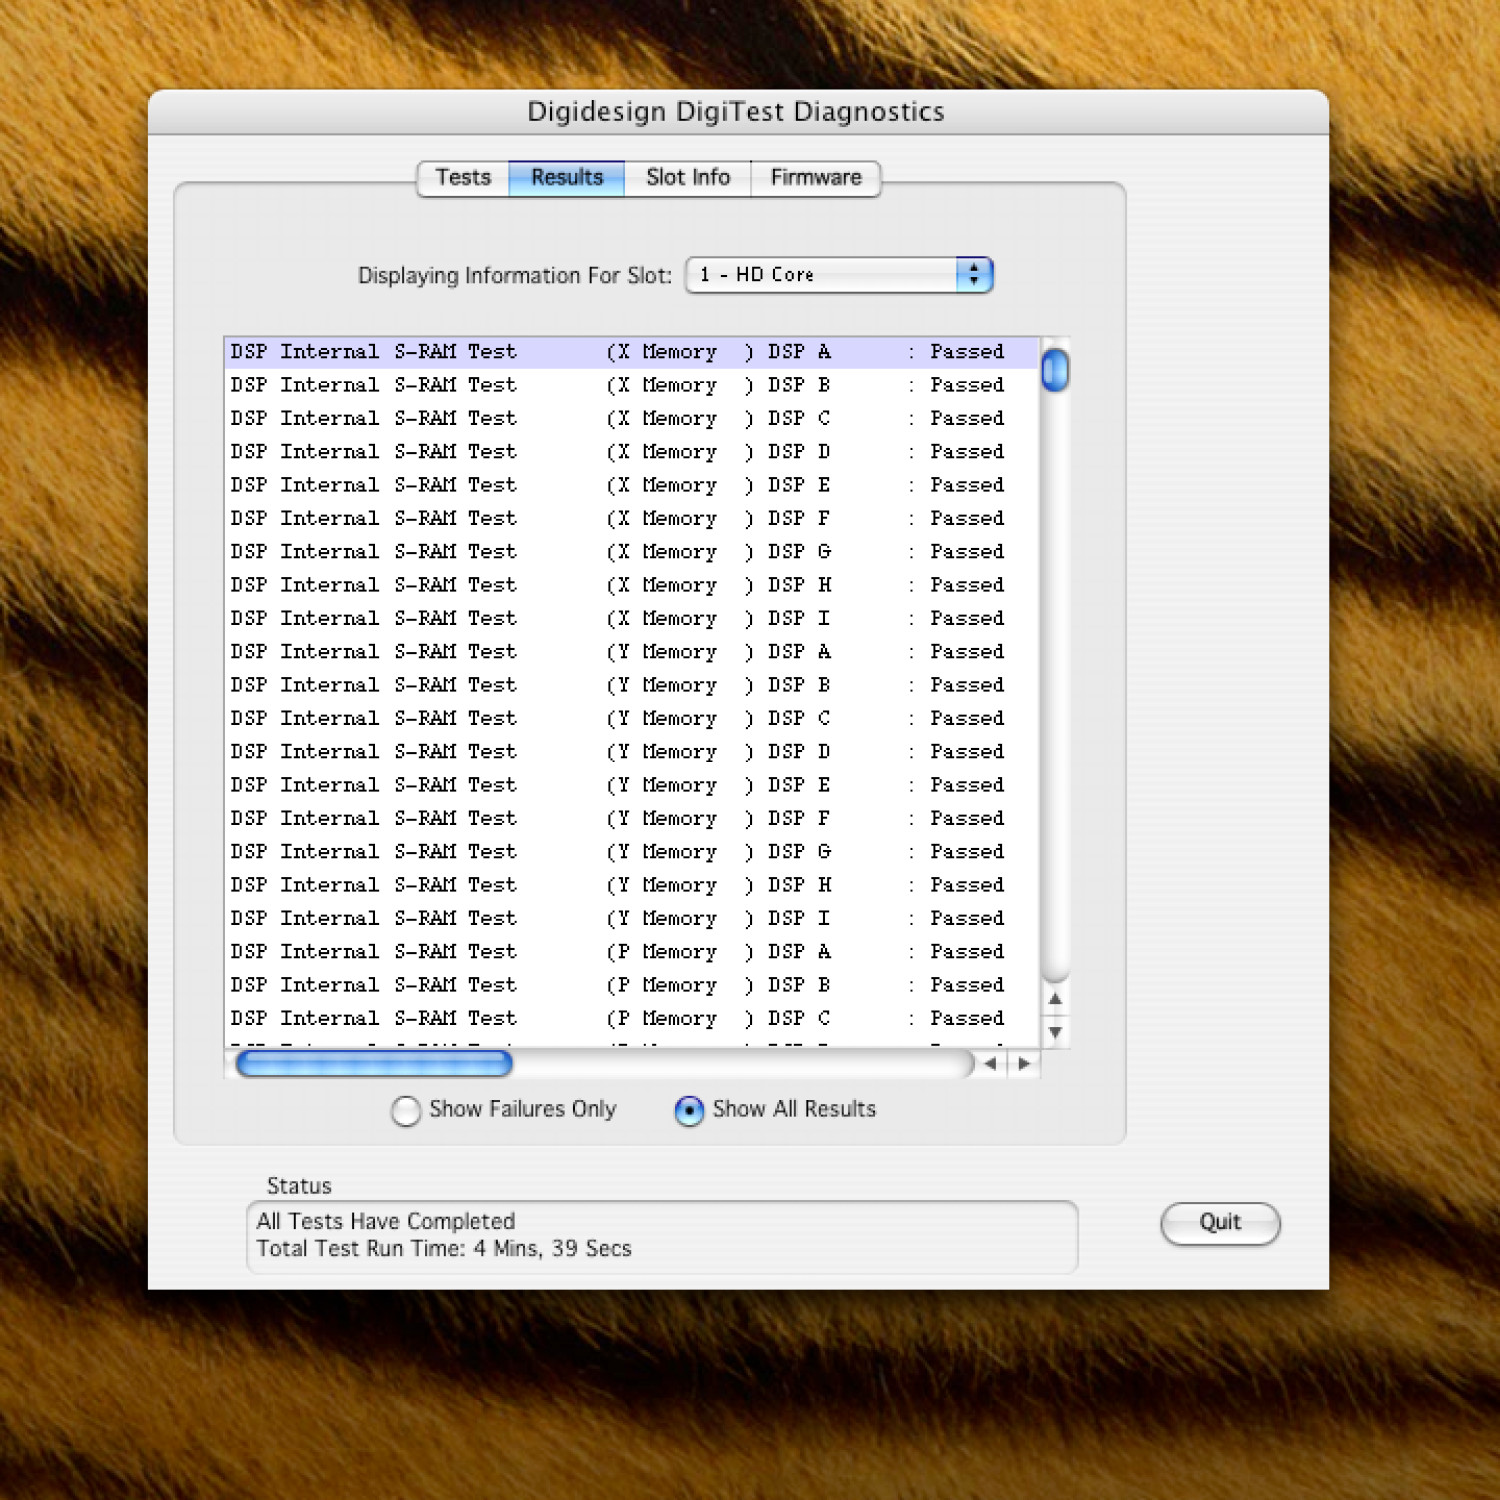Click the 'Total Test Run Time' status line

444,1249
